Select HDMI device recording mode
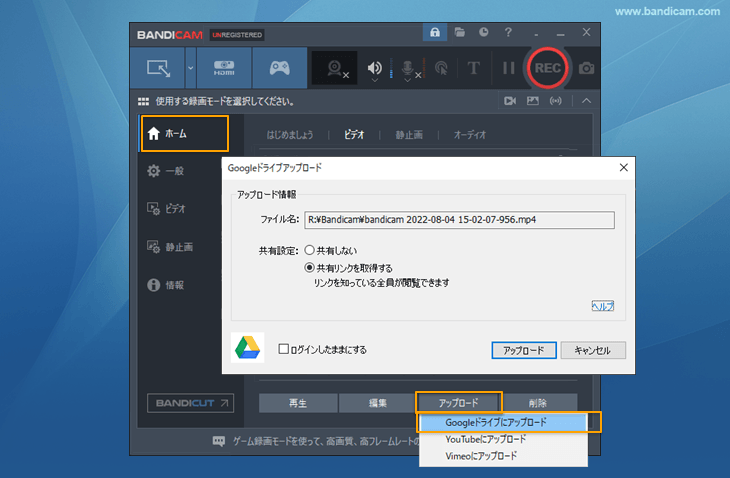This screenshot has height=478, width=730. point(224,68)
